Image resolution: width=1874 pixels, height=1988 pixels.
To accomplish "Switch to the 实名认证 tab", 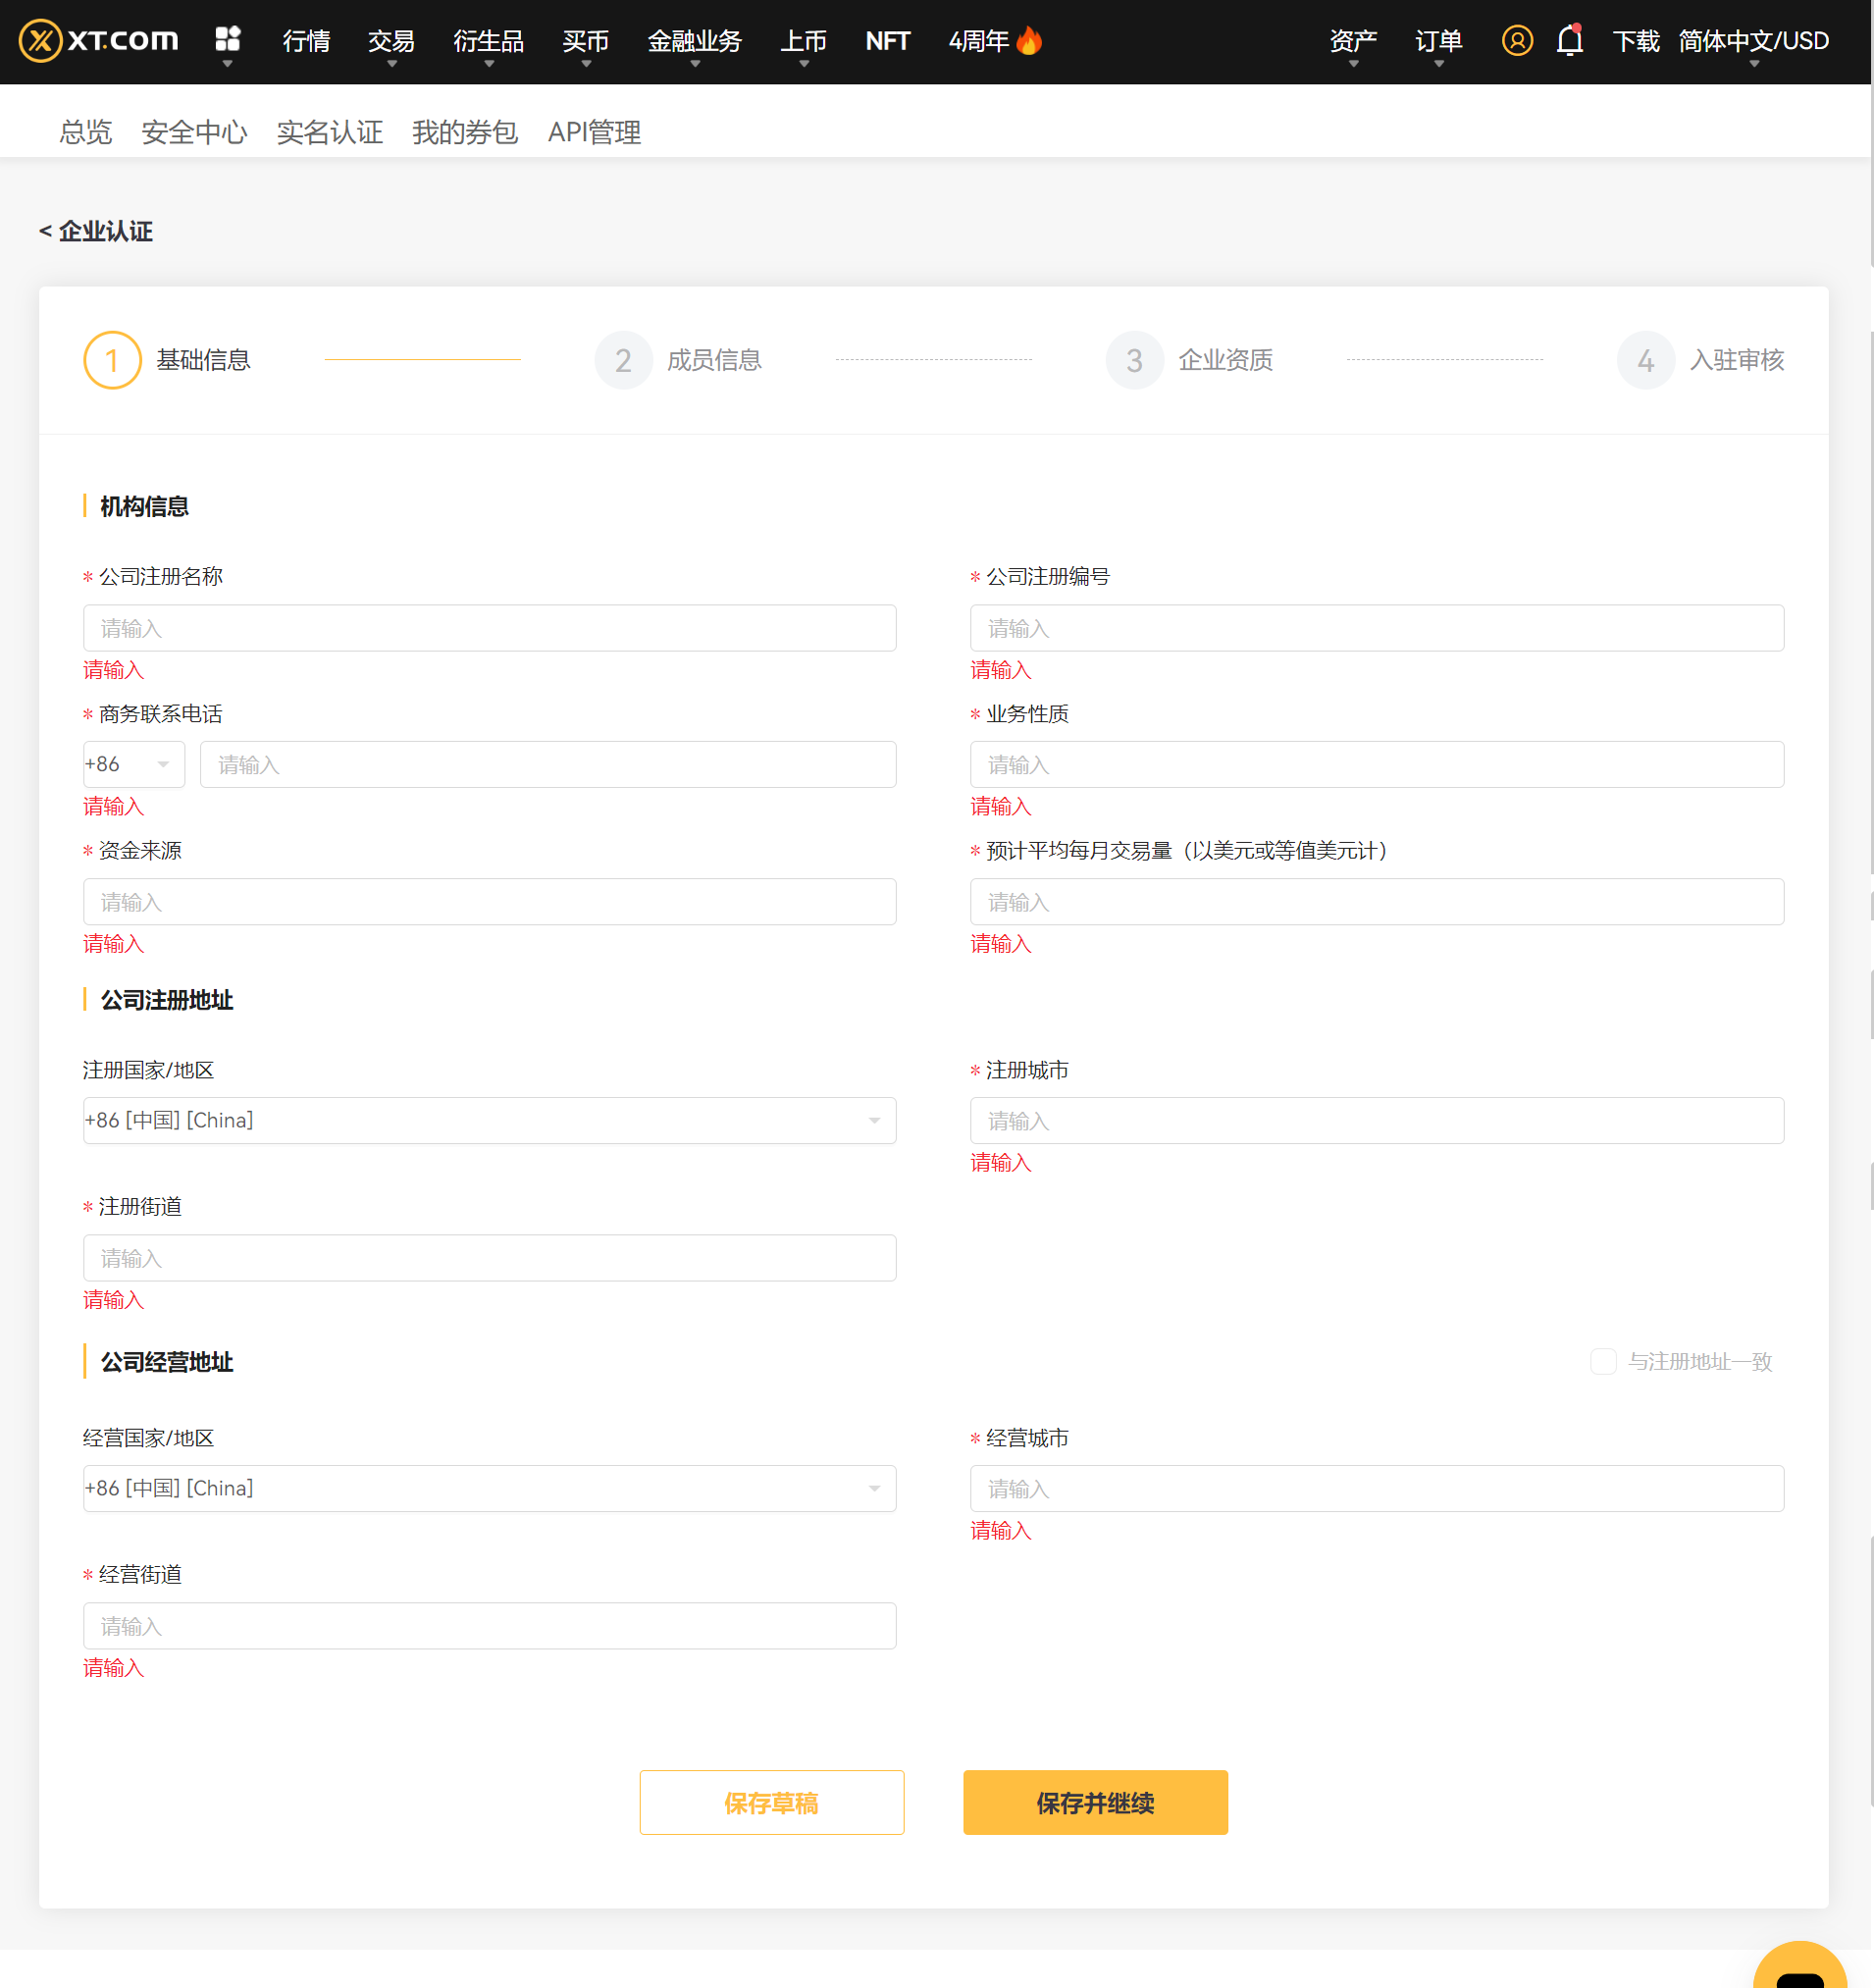I will [330, 132].
